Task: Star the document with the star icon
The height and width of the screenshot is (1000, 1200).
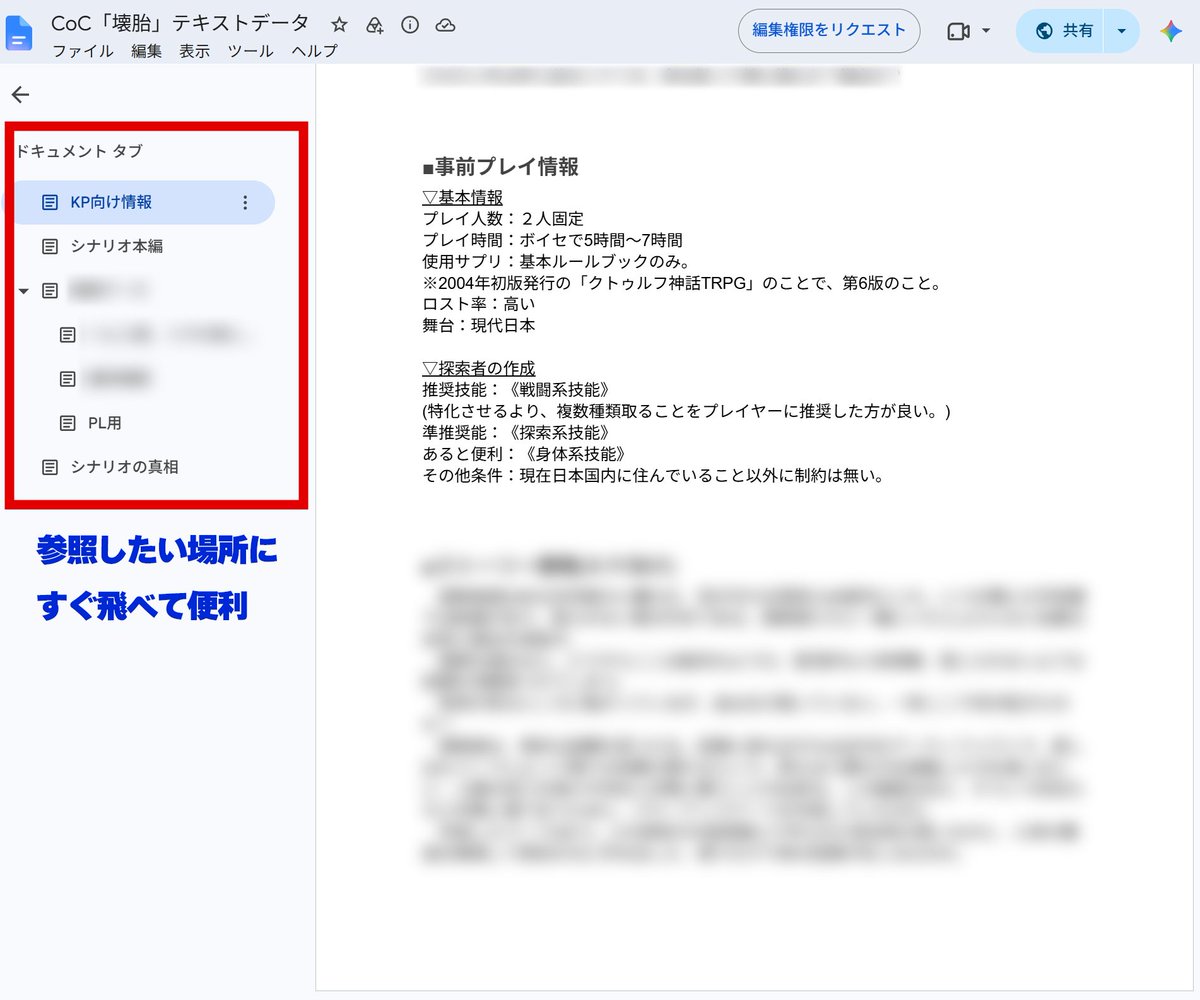Action: (340, 25)
